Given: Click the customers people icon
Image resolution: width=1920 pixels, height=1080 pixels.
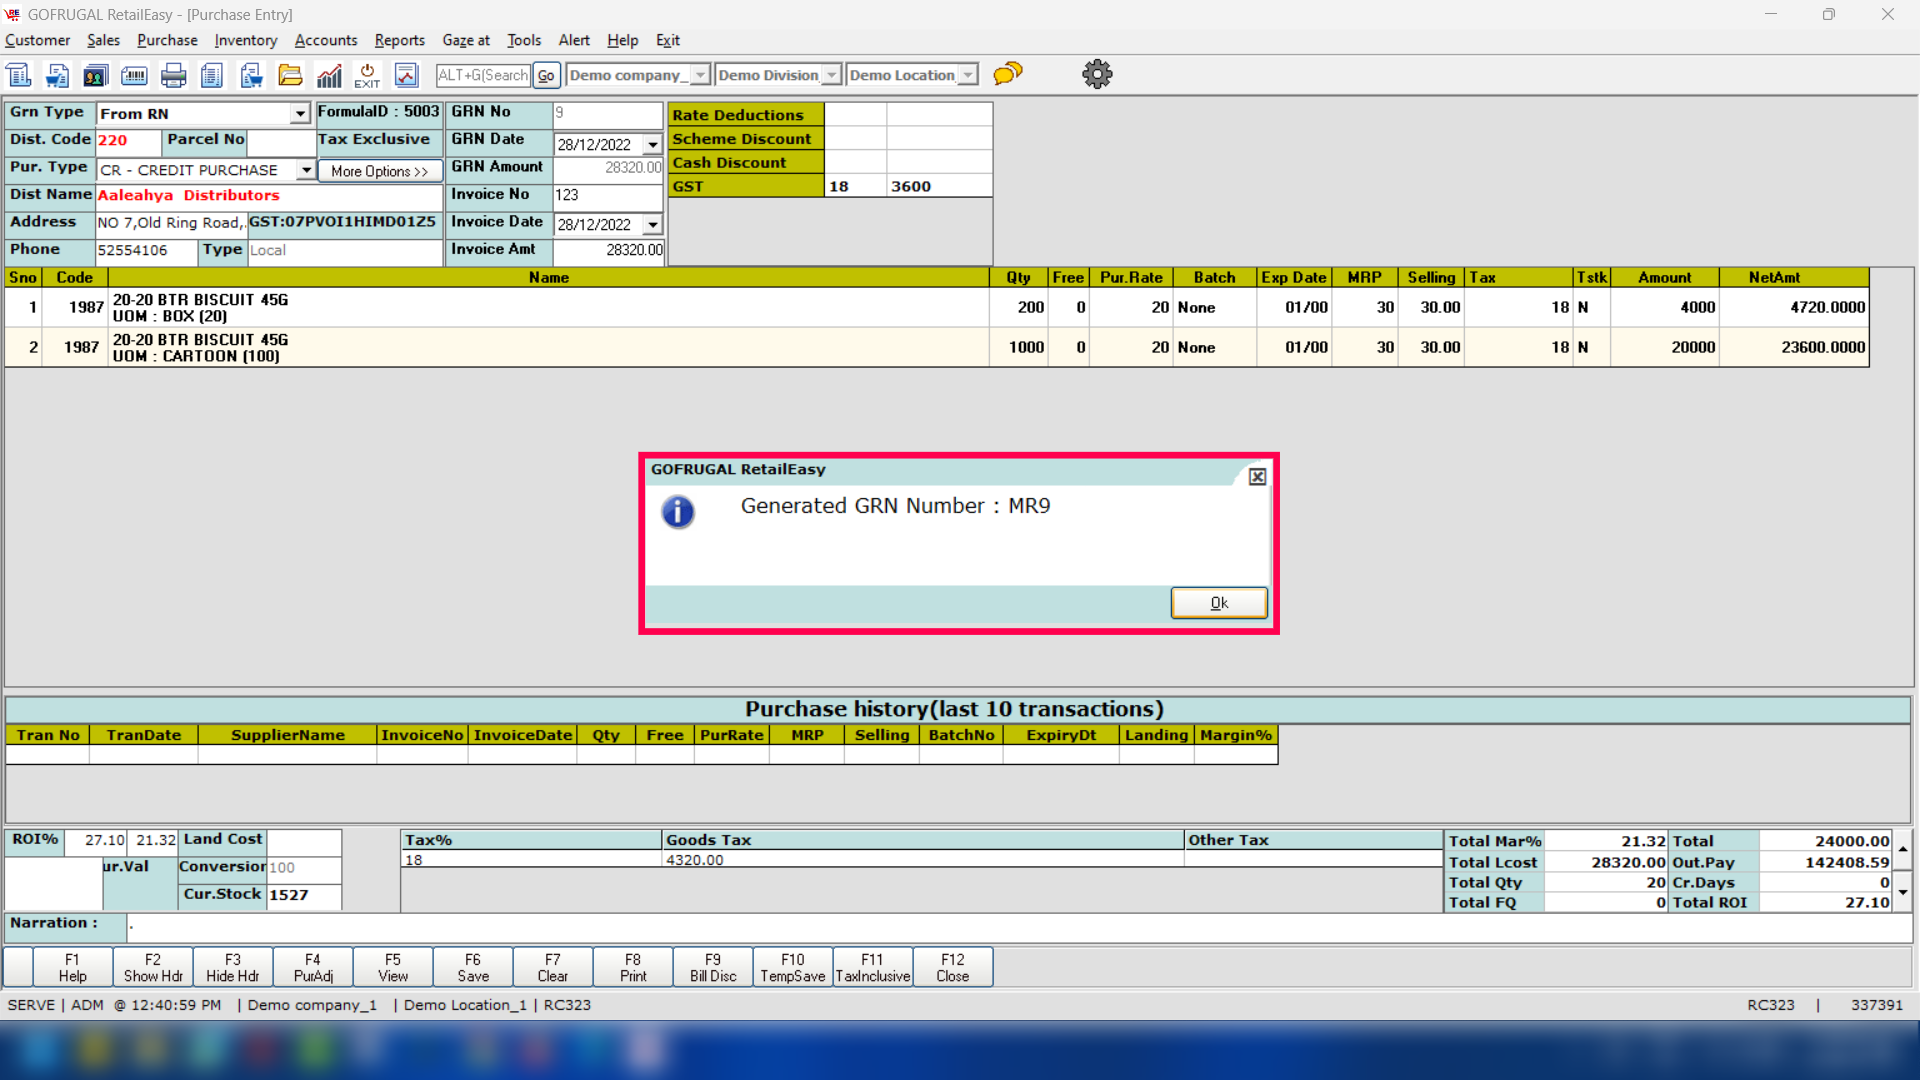Looking at the screenshot, I should pyautogui.click(x=95, y=75).
